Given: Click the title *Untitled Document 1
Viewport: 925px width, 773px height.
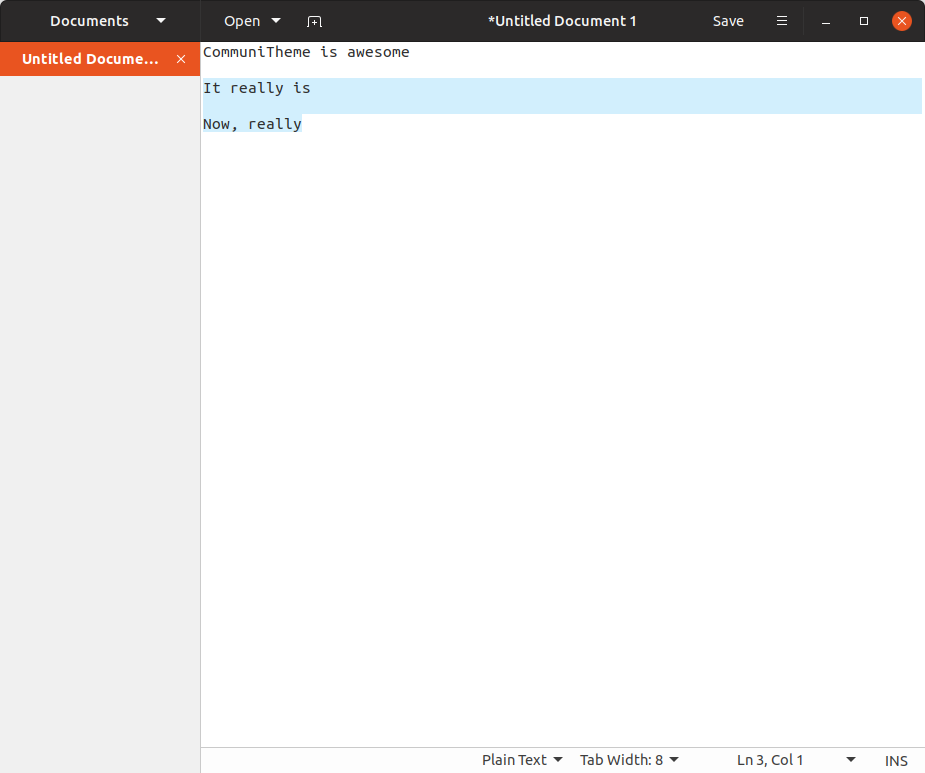Looking at the screenshot, I should point(562,20).
